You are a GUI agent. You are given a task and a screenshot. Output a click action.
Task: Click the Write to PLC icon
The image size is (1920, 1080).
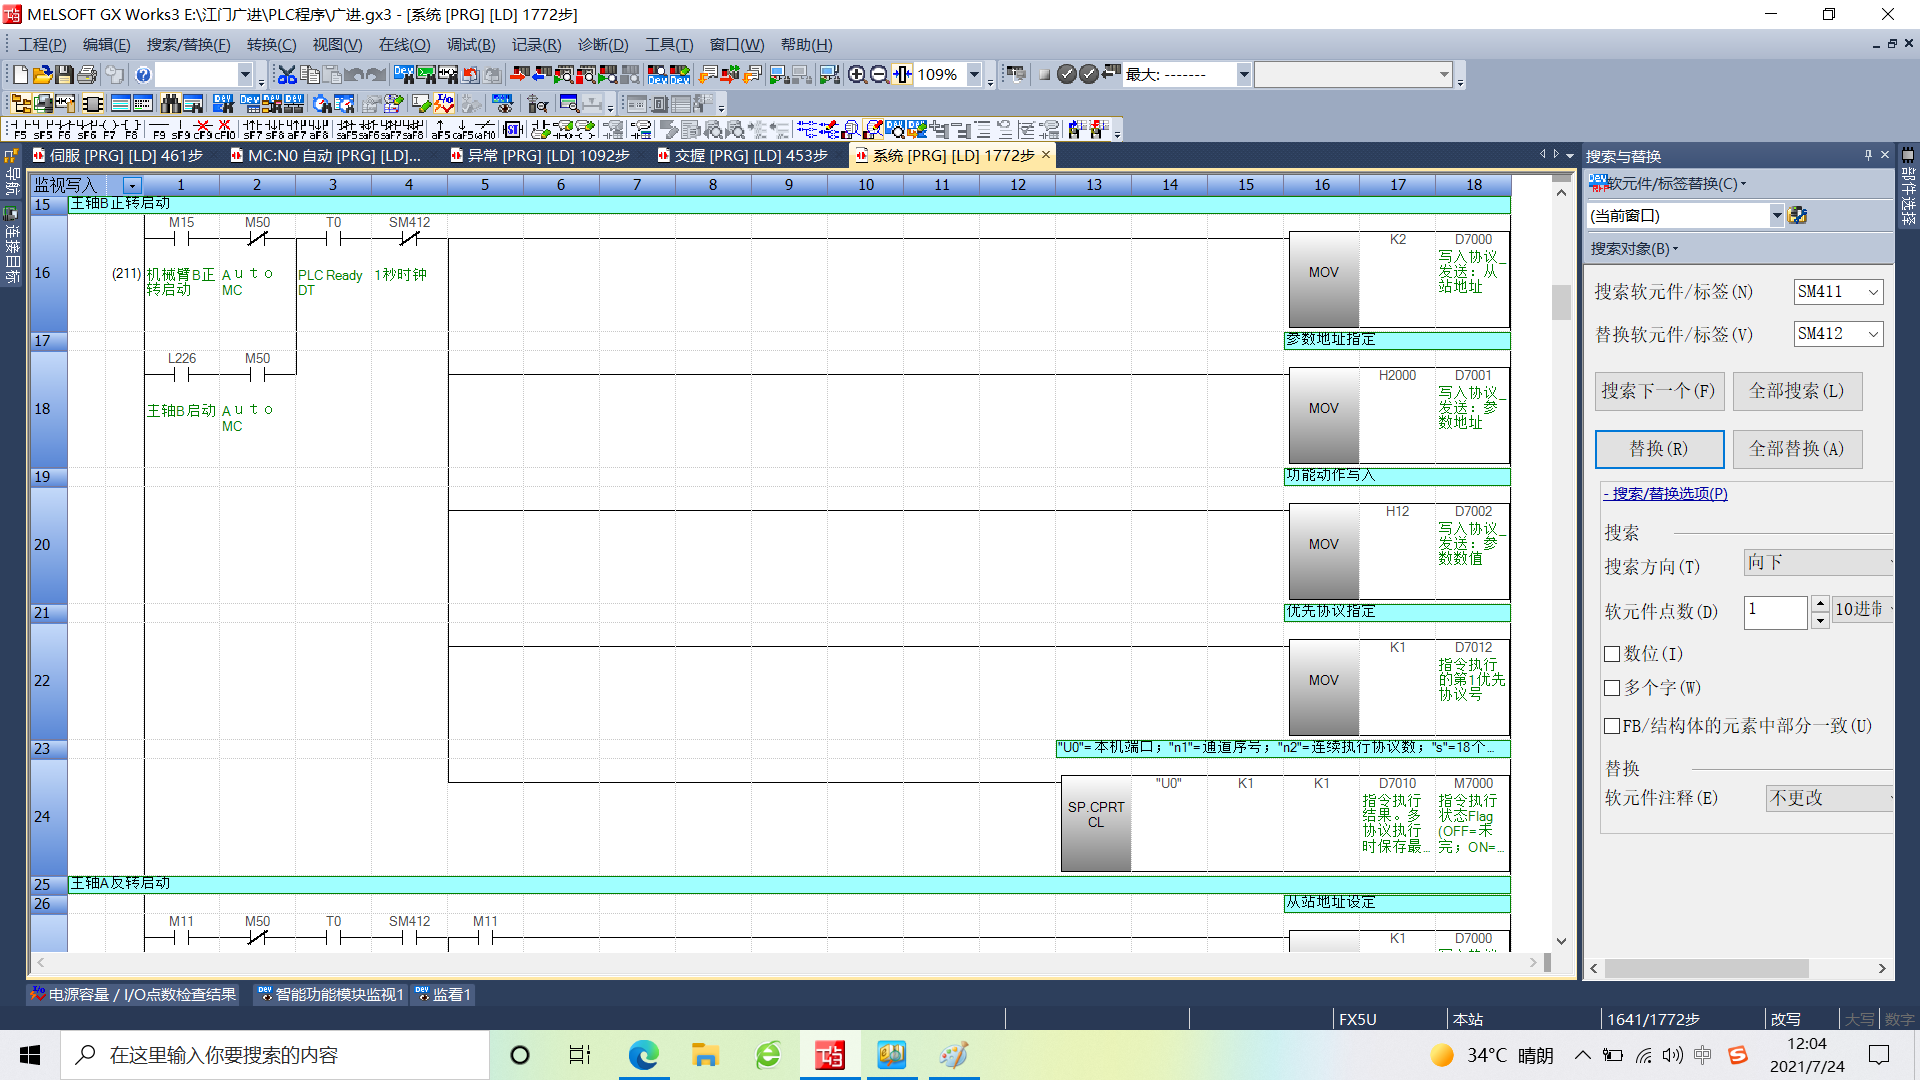(x=519, y=74)
